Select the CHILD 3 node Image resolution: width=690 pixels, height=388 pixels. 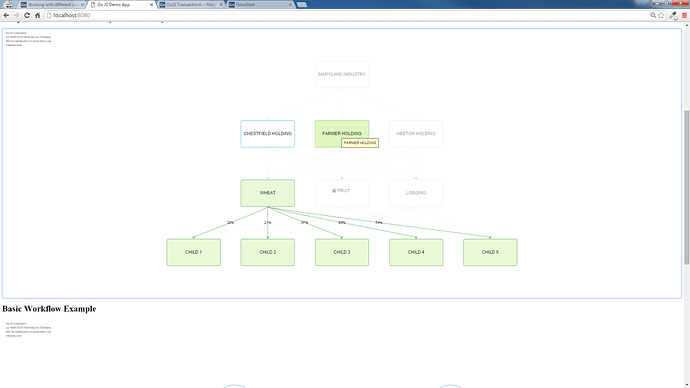coord(342,252)
